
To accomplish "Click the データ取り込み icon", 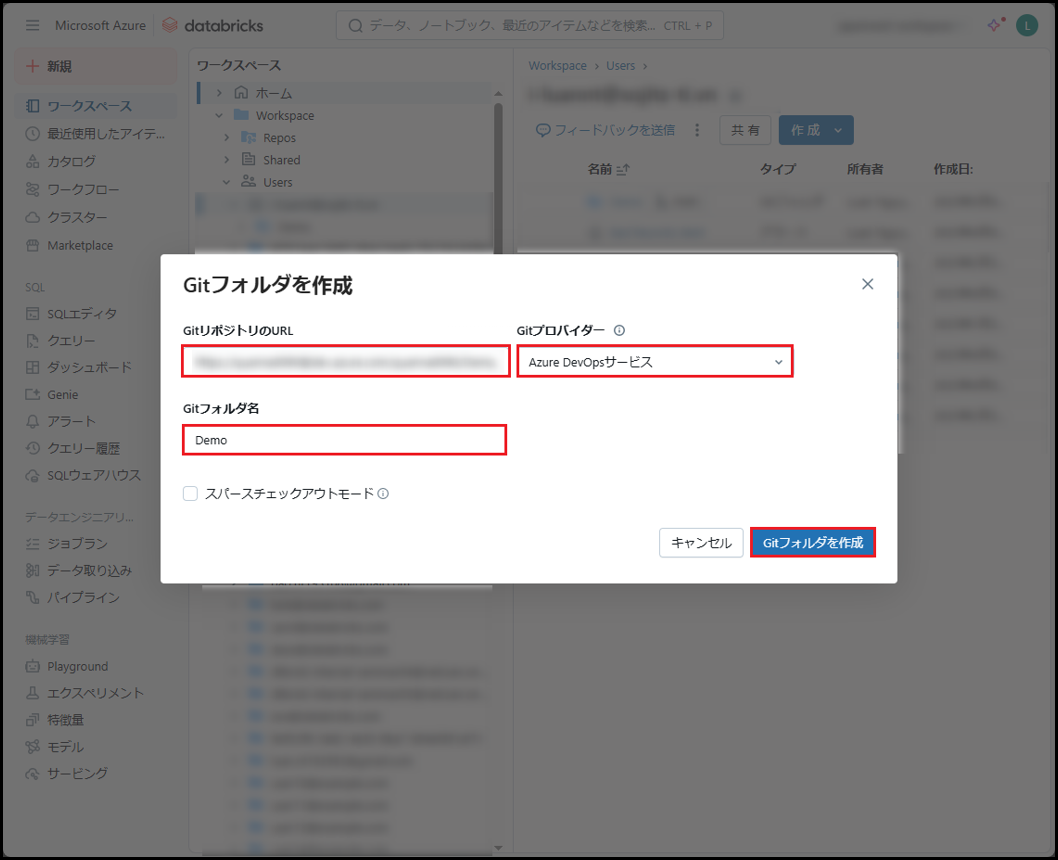I will pos(32,571).
